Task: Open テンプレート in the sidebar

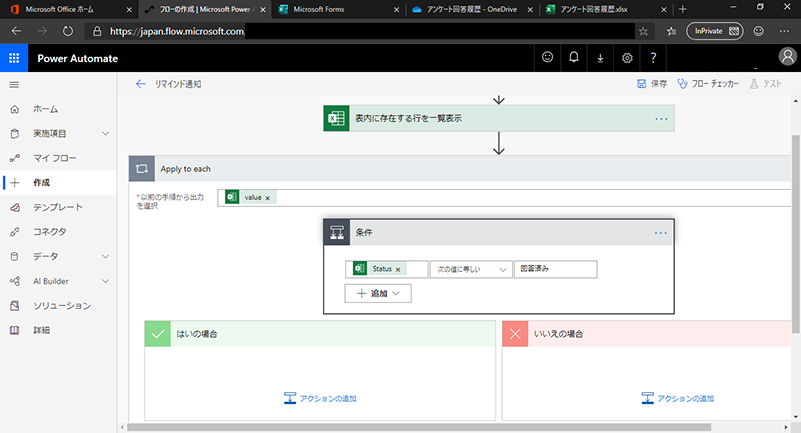Action: tap(58, 207)
